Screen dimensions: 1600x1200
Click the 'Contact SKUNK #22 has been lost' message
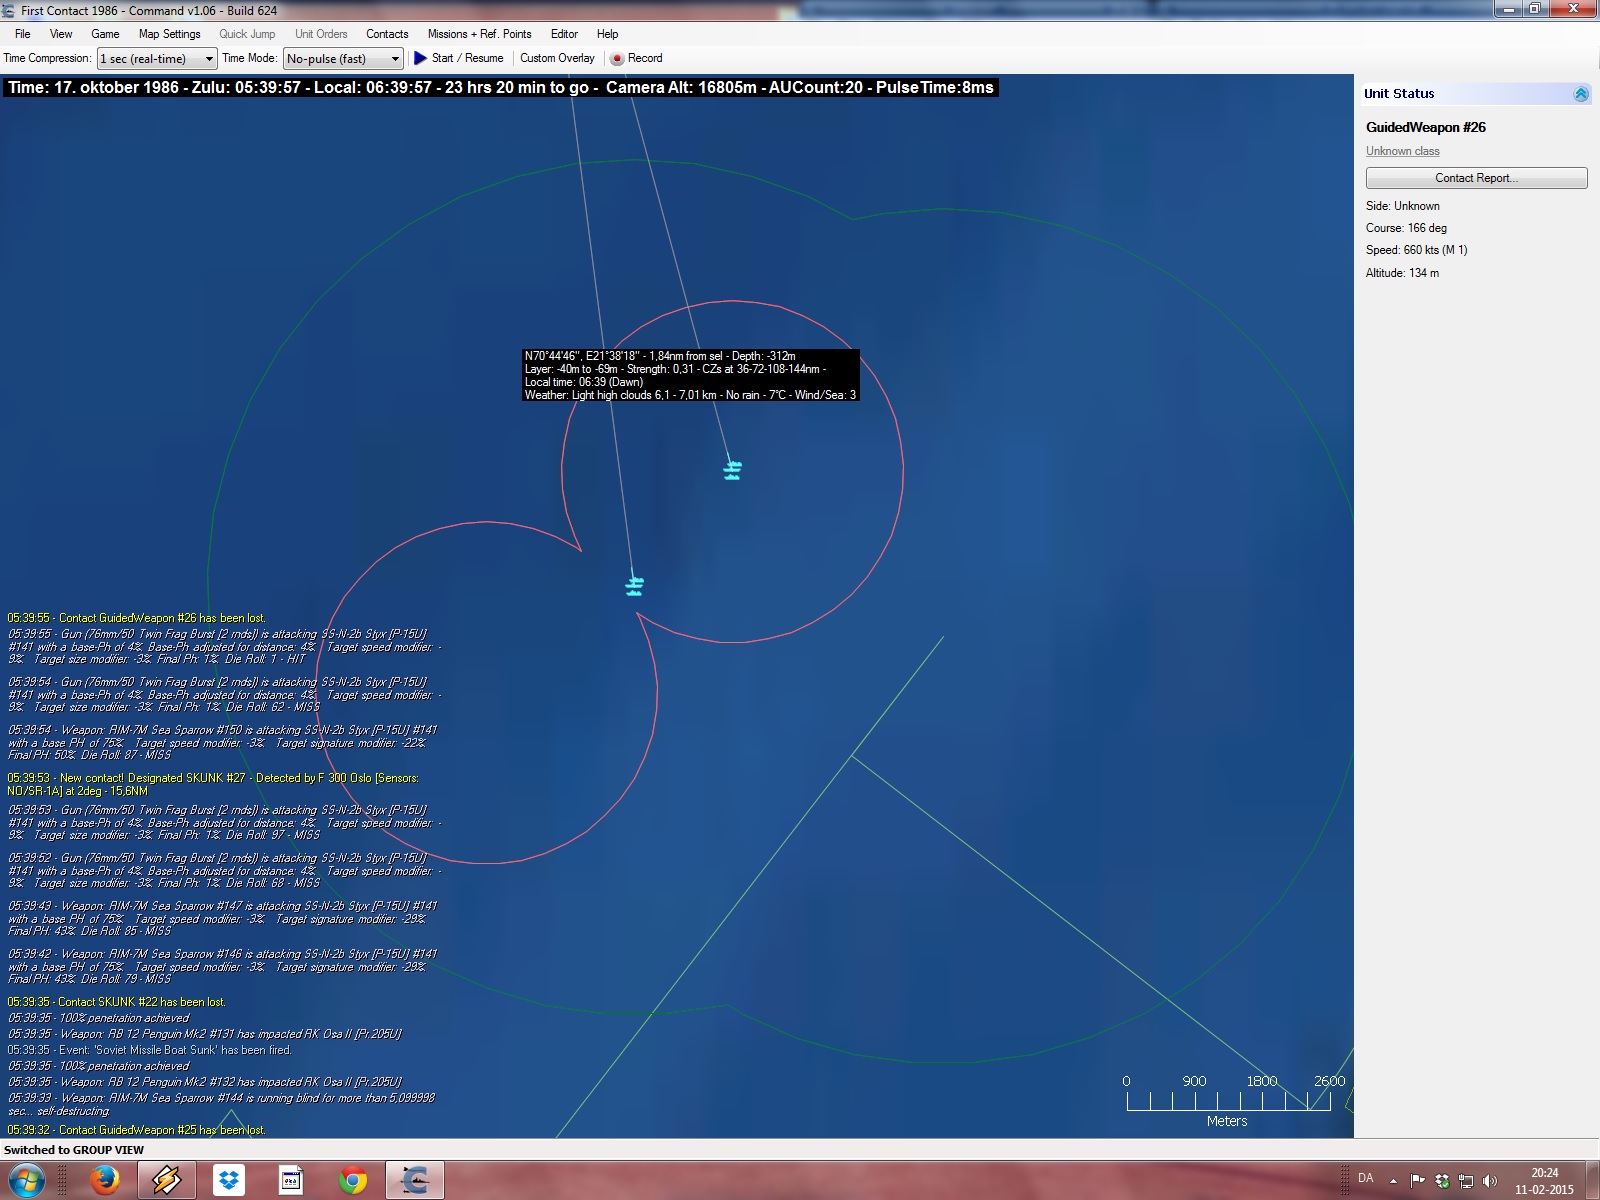116,1002
